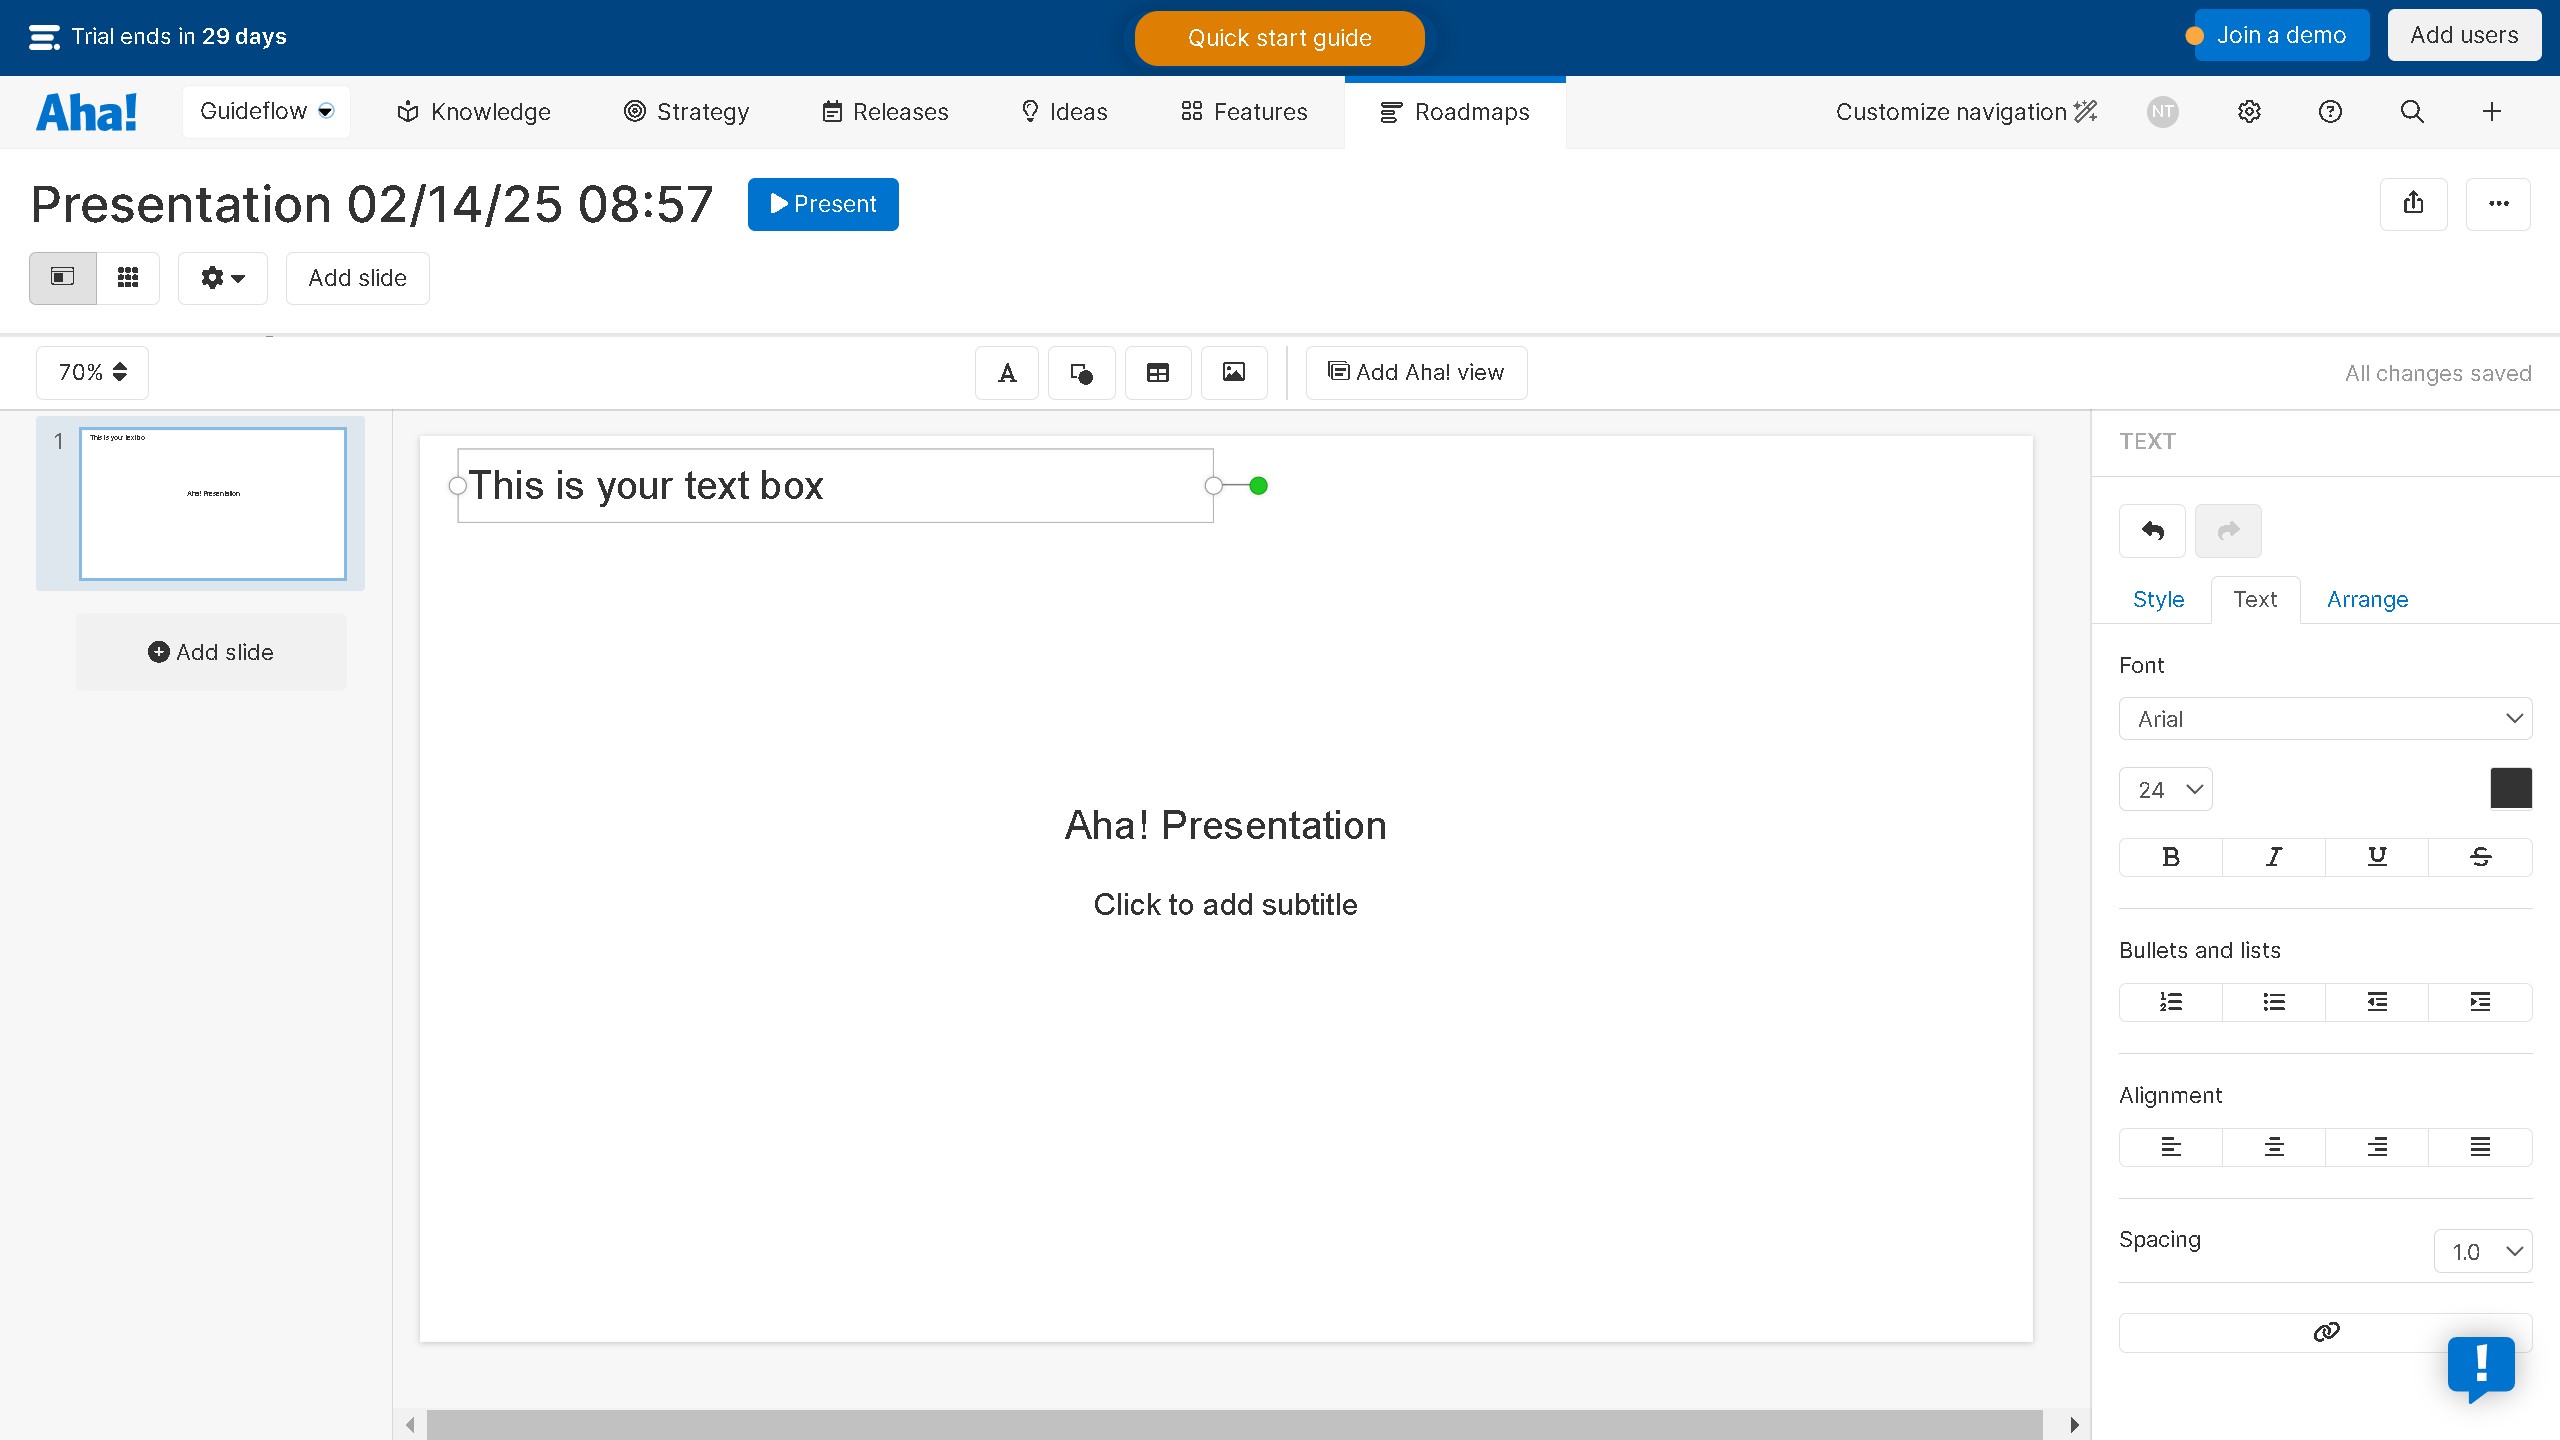Screen dimensions: 2560x1440
Task: Add a numbered list to the text
Action: coord(2170,1002)
